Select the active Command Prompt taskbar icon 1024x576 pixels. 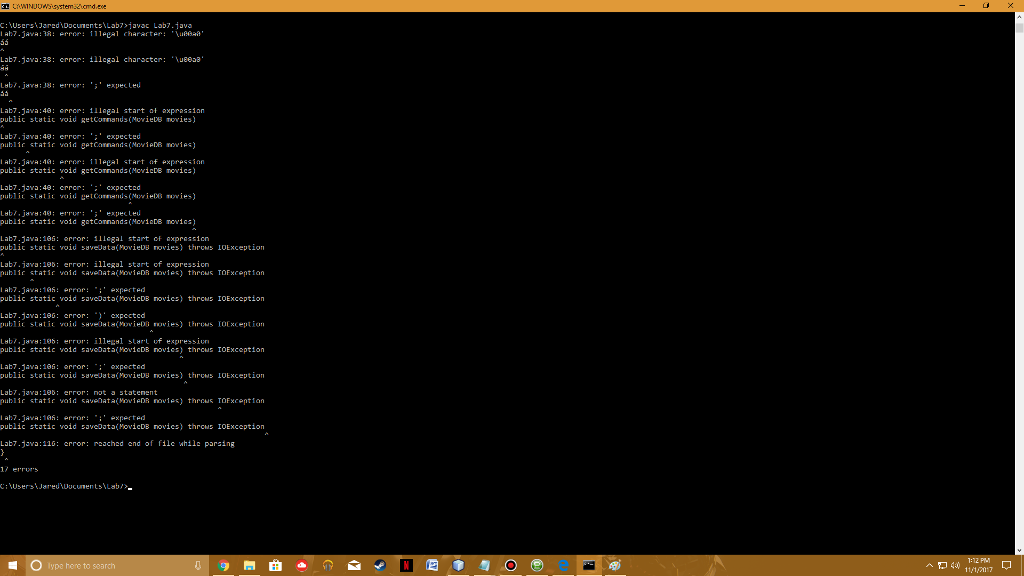coord(587,564)
